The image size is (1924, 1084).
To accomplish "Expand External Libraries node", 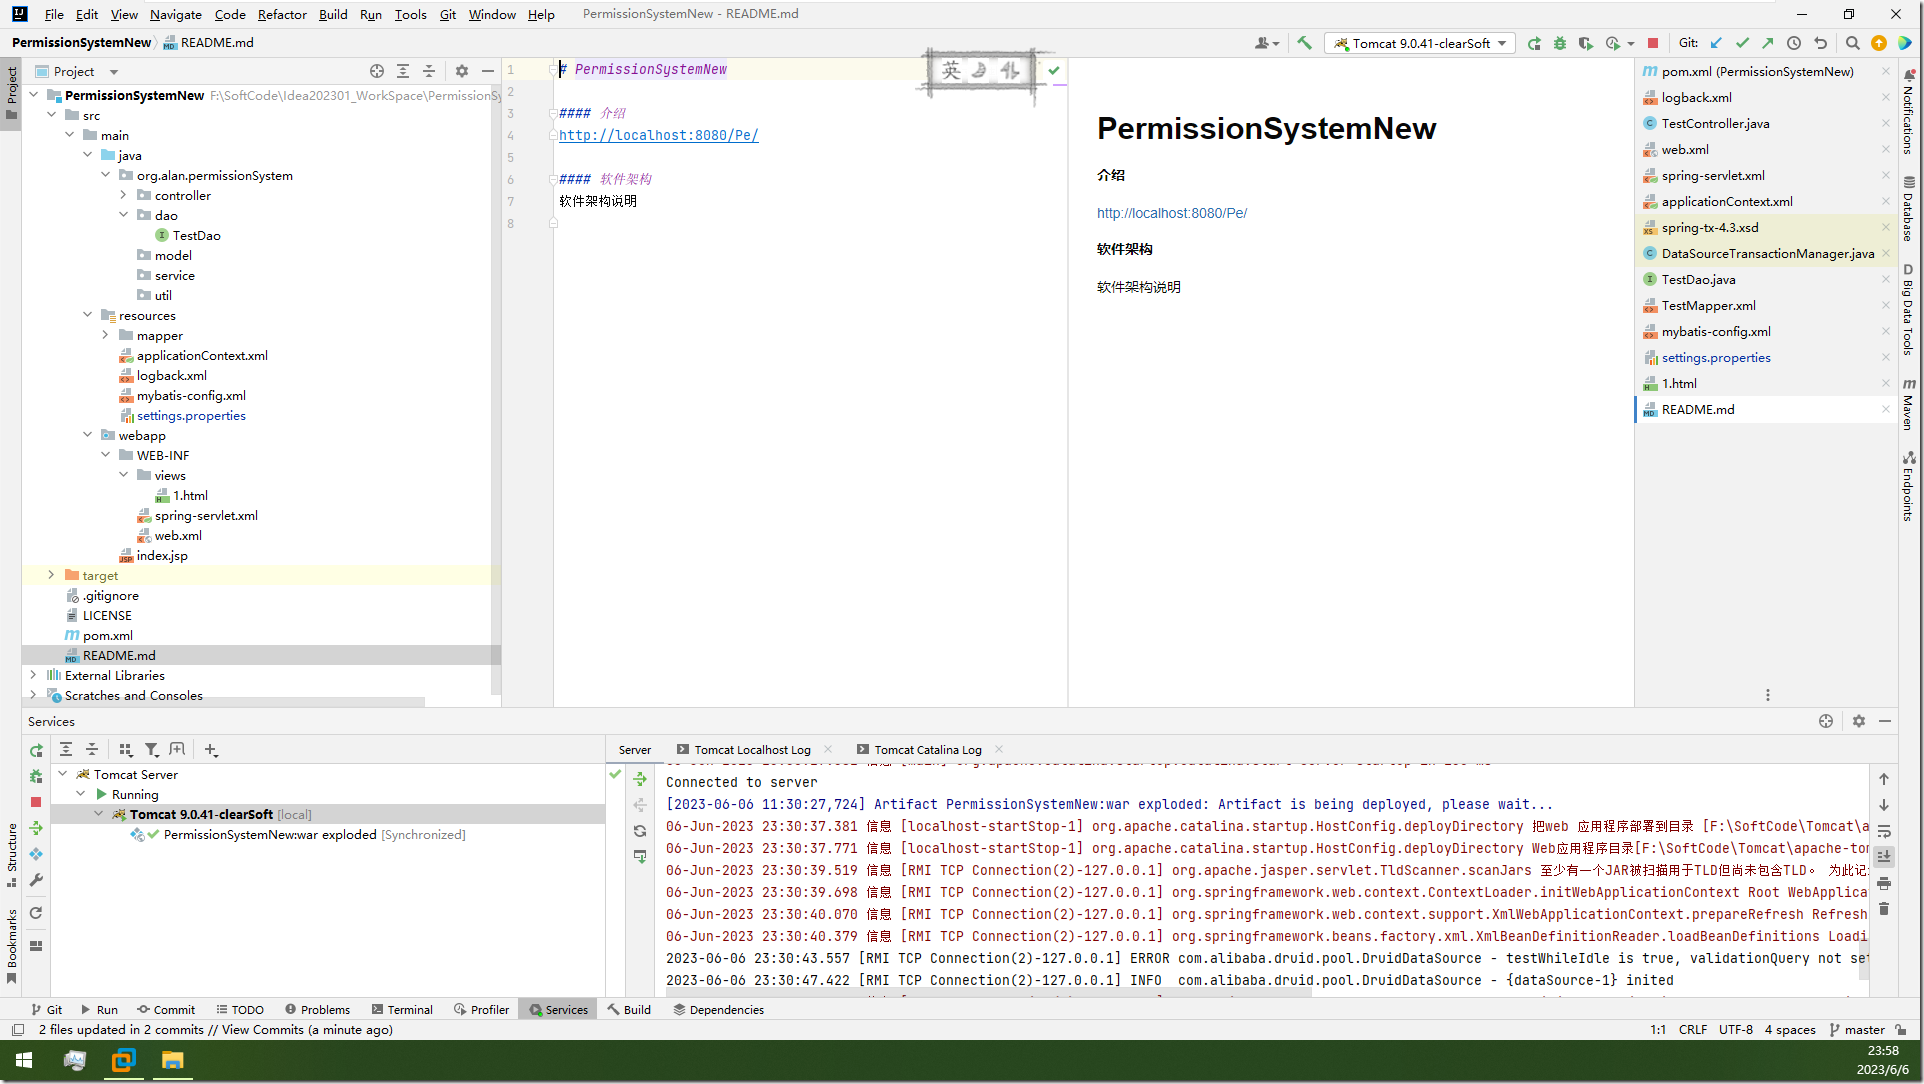I will [x=33, y=675].
